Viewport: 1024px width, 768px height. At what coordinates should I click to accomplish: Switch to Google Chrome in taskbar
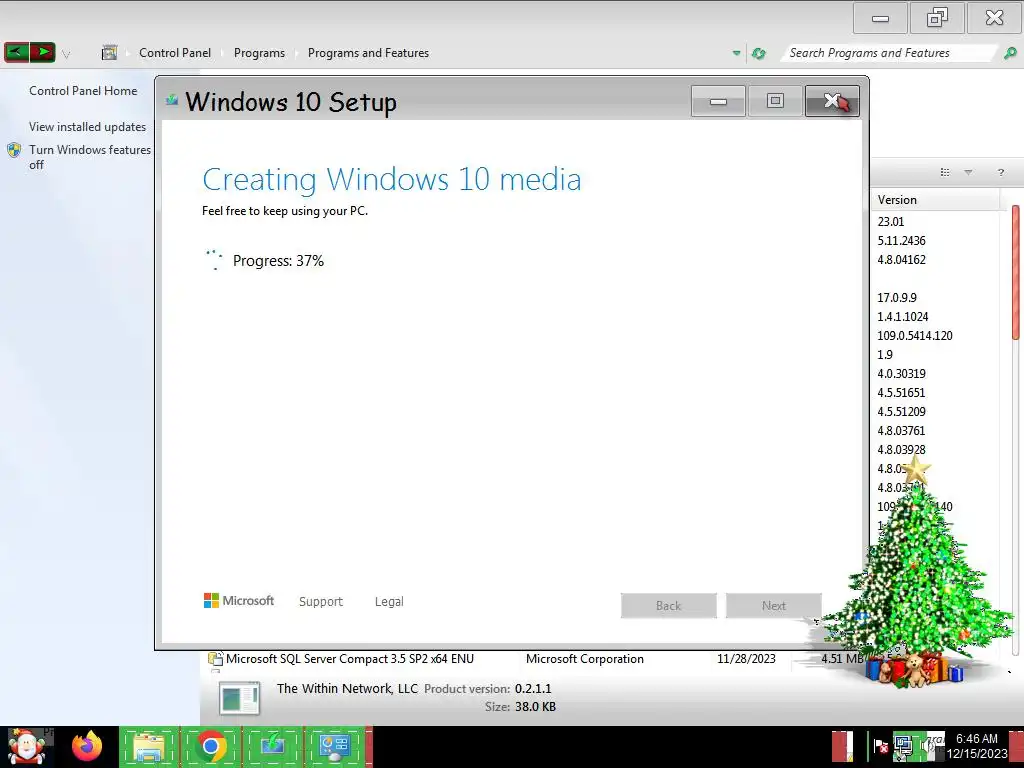(211, 746)
